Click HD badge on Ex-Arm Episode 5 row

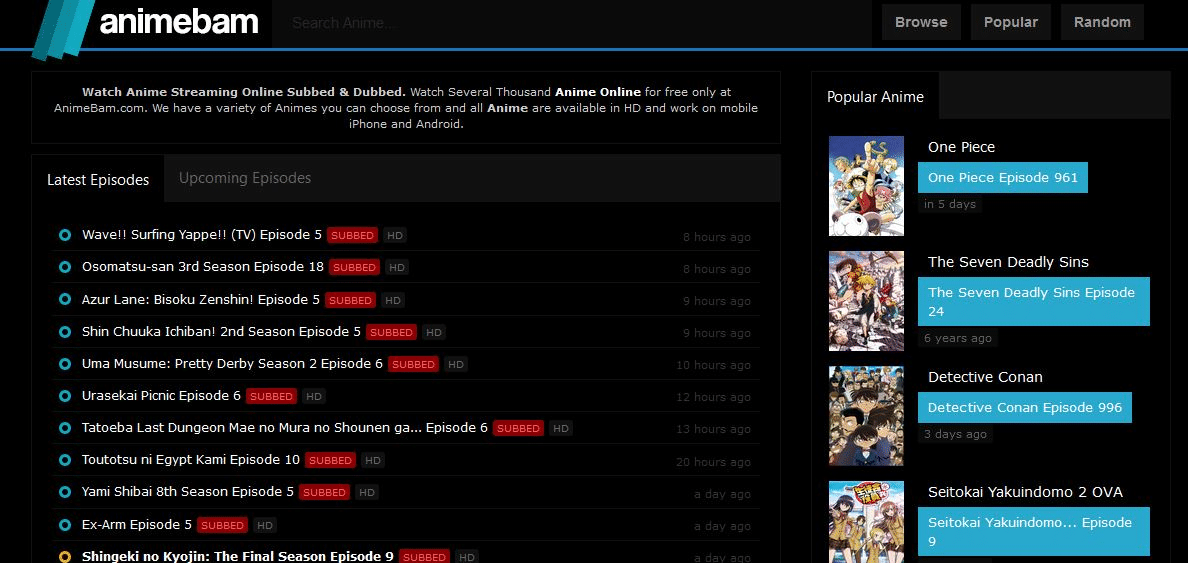(264, 524)
